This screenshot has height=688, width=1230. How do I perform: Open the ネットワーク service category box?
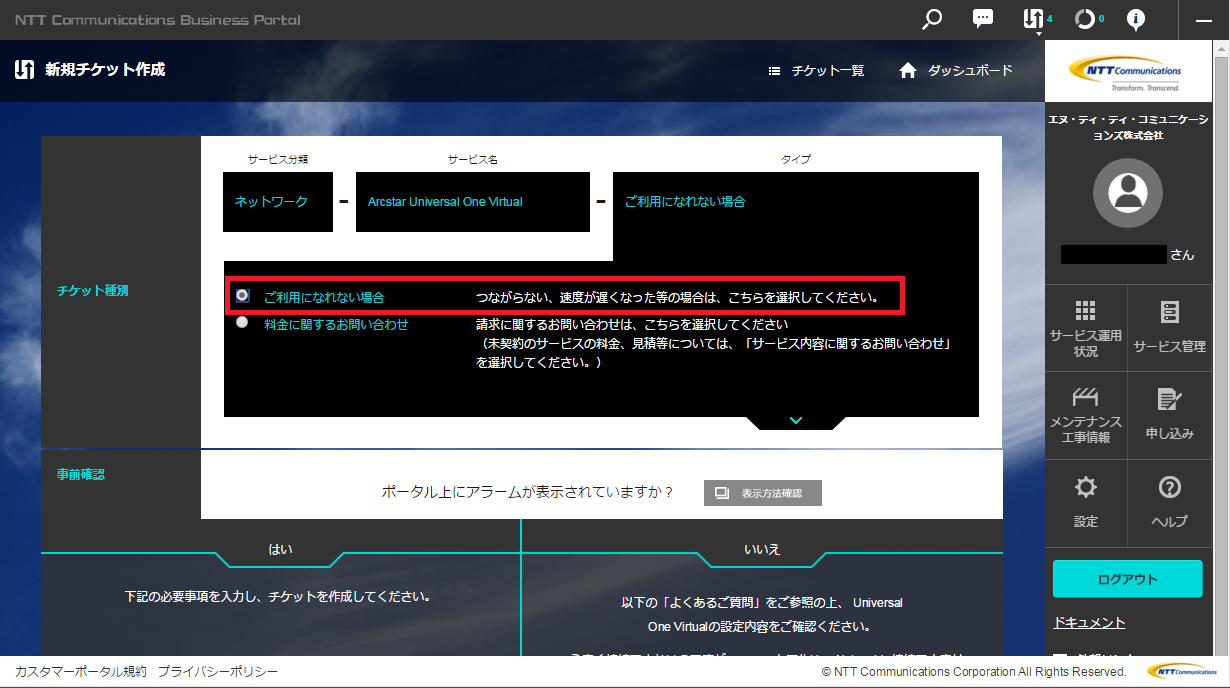pyautogui.click(x=278, y=202)
